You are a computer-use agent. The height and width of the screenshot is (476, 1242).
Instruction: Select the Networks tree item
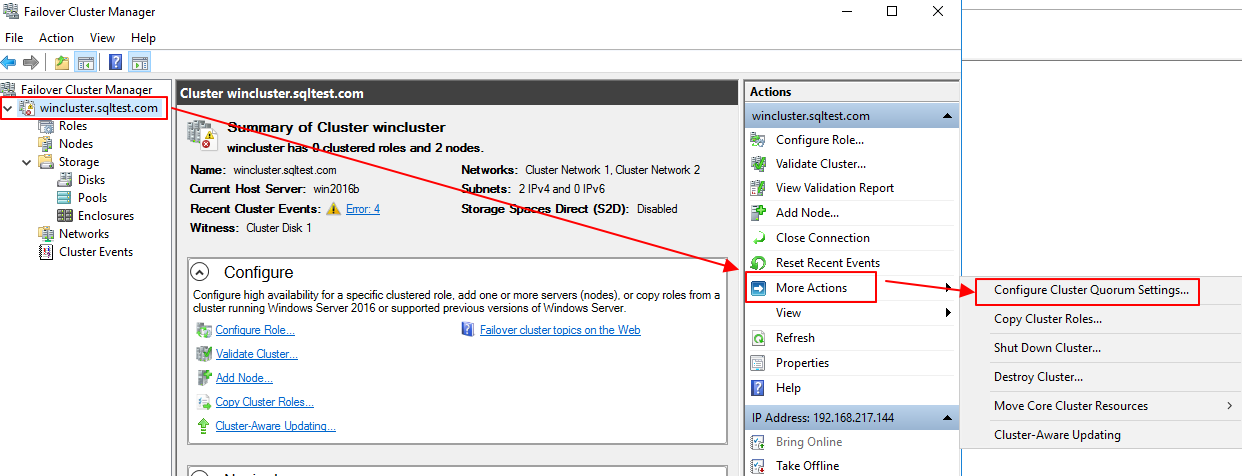click(84, 234)
